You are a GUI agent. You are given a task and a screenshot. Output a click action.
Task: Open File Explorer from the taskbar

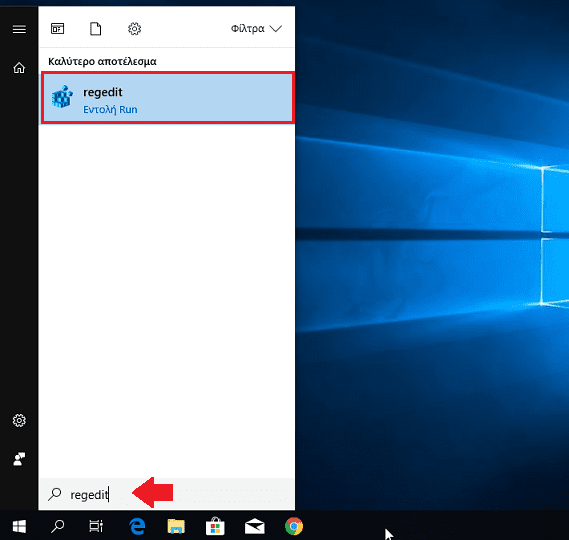pyautogui.click(x=176, y=526)
